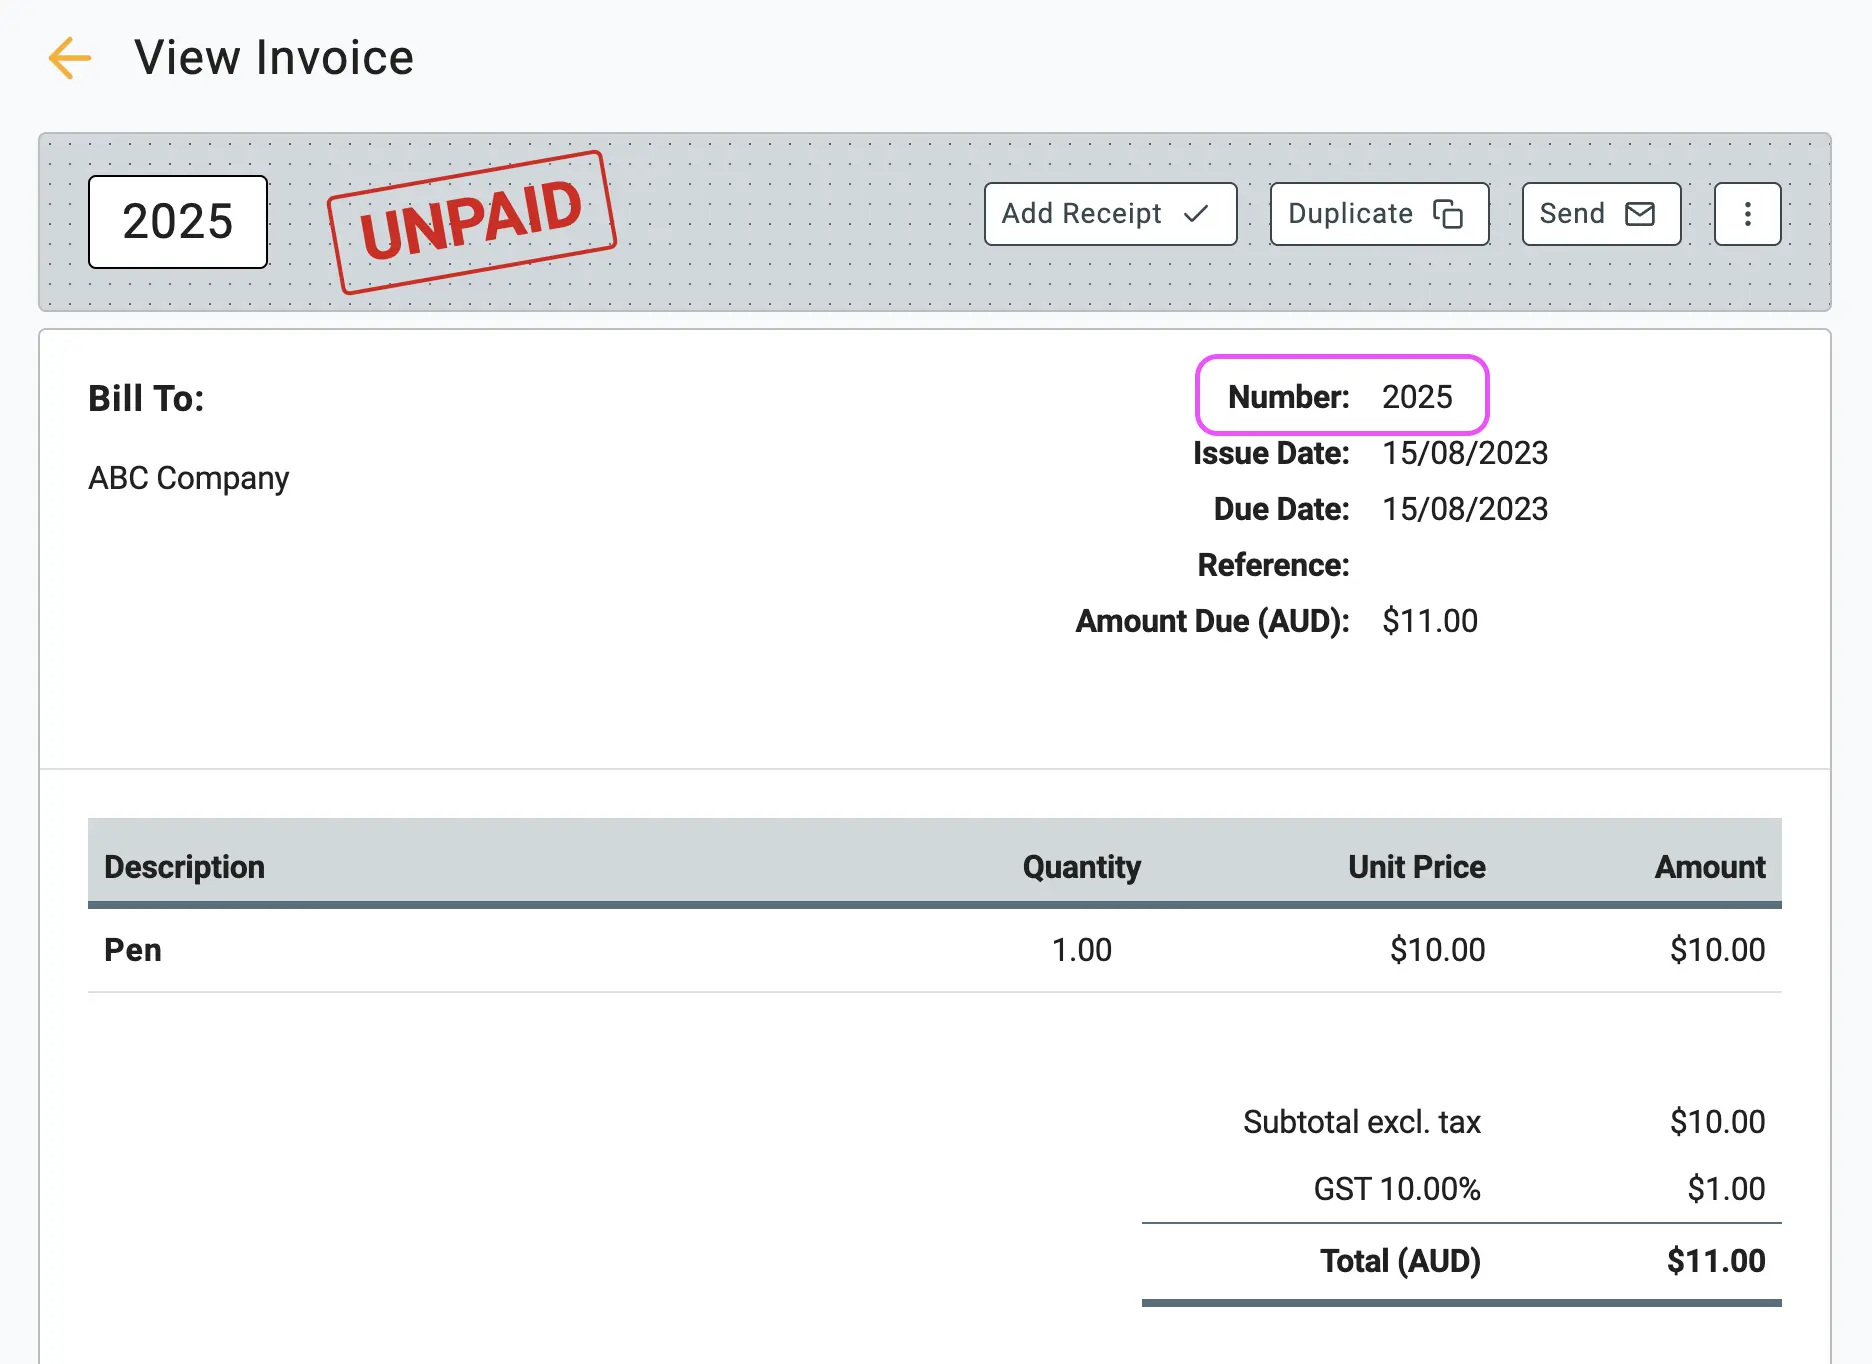1872x1364 pixels.
Task: Click the copy icon on Duplicate
Action: (x=1448, y=214)
